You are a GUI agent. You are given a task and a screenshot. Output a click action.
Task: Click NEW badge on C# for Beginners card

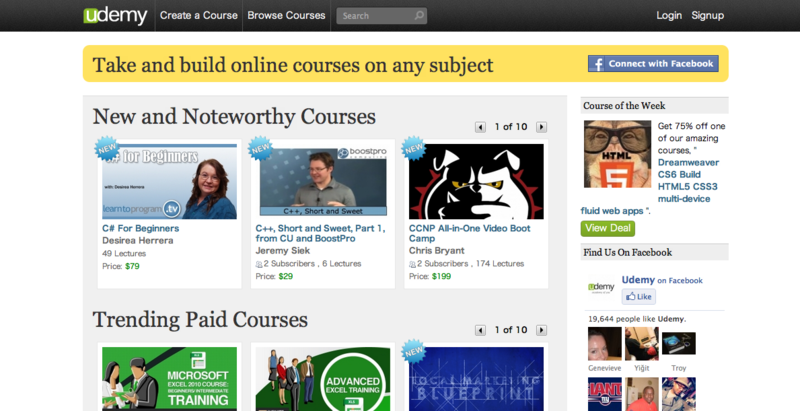[107, 148]
